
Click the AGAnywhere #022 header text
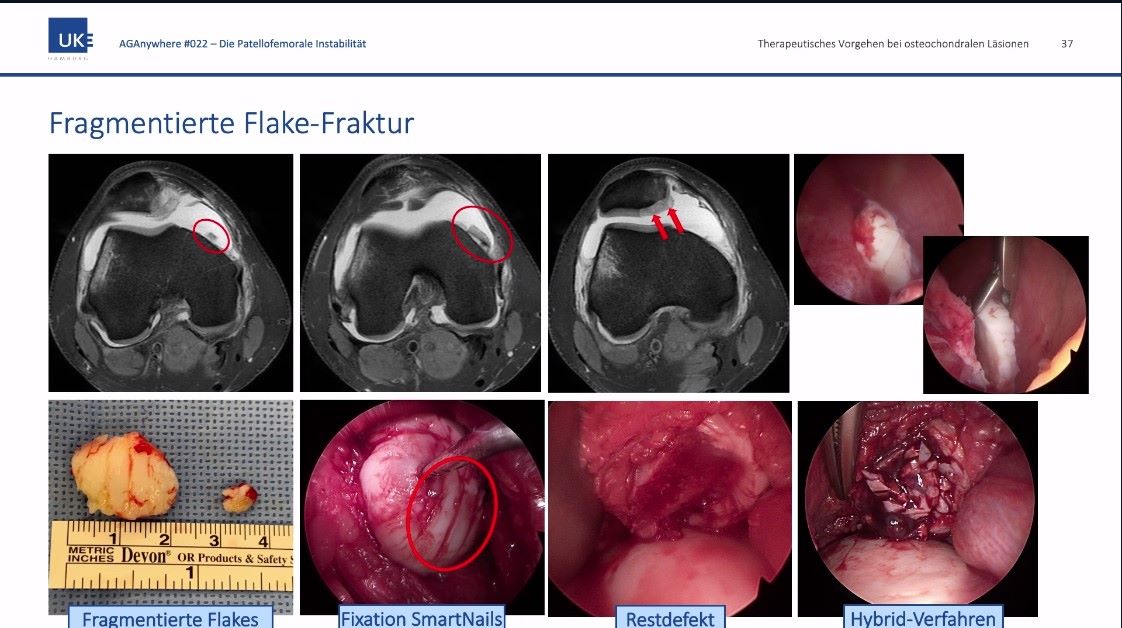click(x=242, y=44)
